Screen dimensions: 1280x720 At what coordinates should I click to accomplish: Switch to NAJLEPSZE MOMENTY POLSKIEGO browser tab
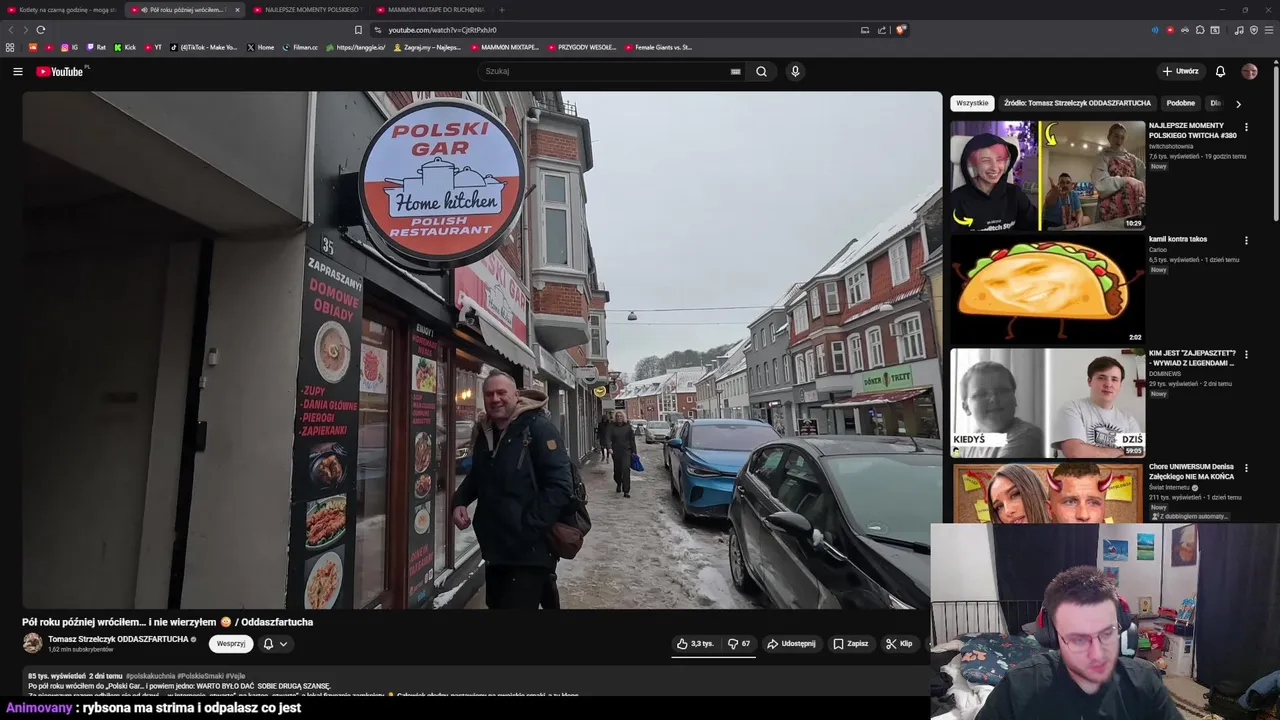310,10
